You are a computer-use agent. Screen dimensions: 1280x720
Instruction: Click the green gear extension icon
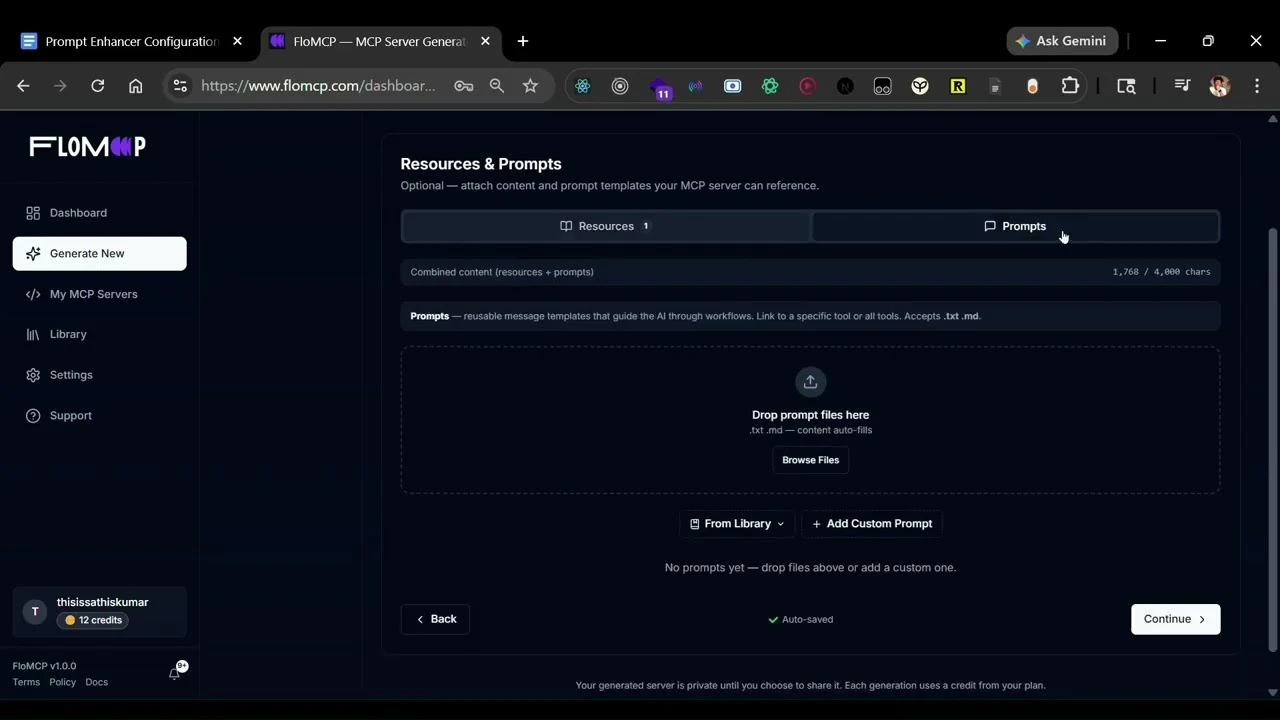[770, 86]
